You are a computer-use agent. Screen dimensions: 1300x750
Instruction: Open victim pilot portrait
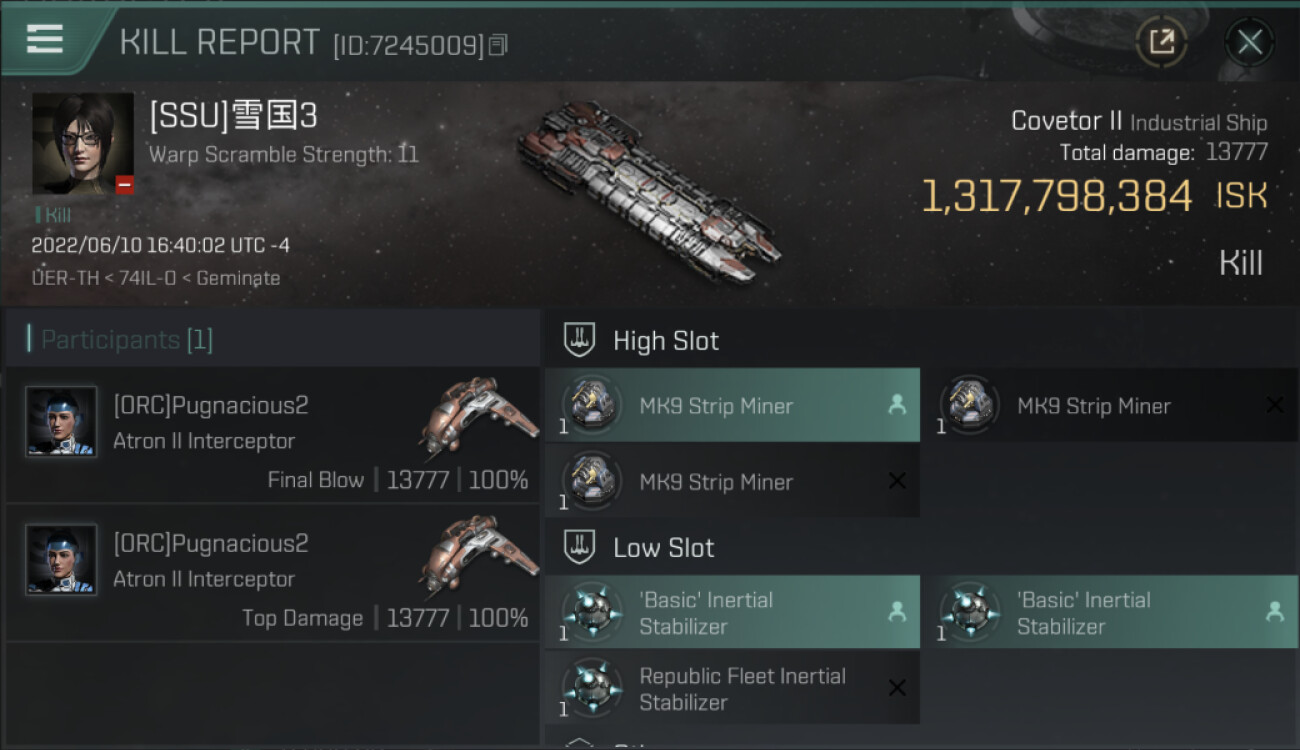coord(83,143)
